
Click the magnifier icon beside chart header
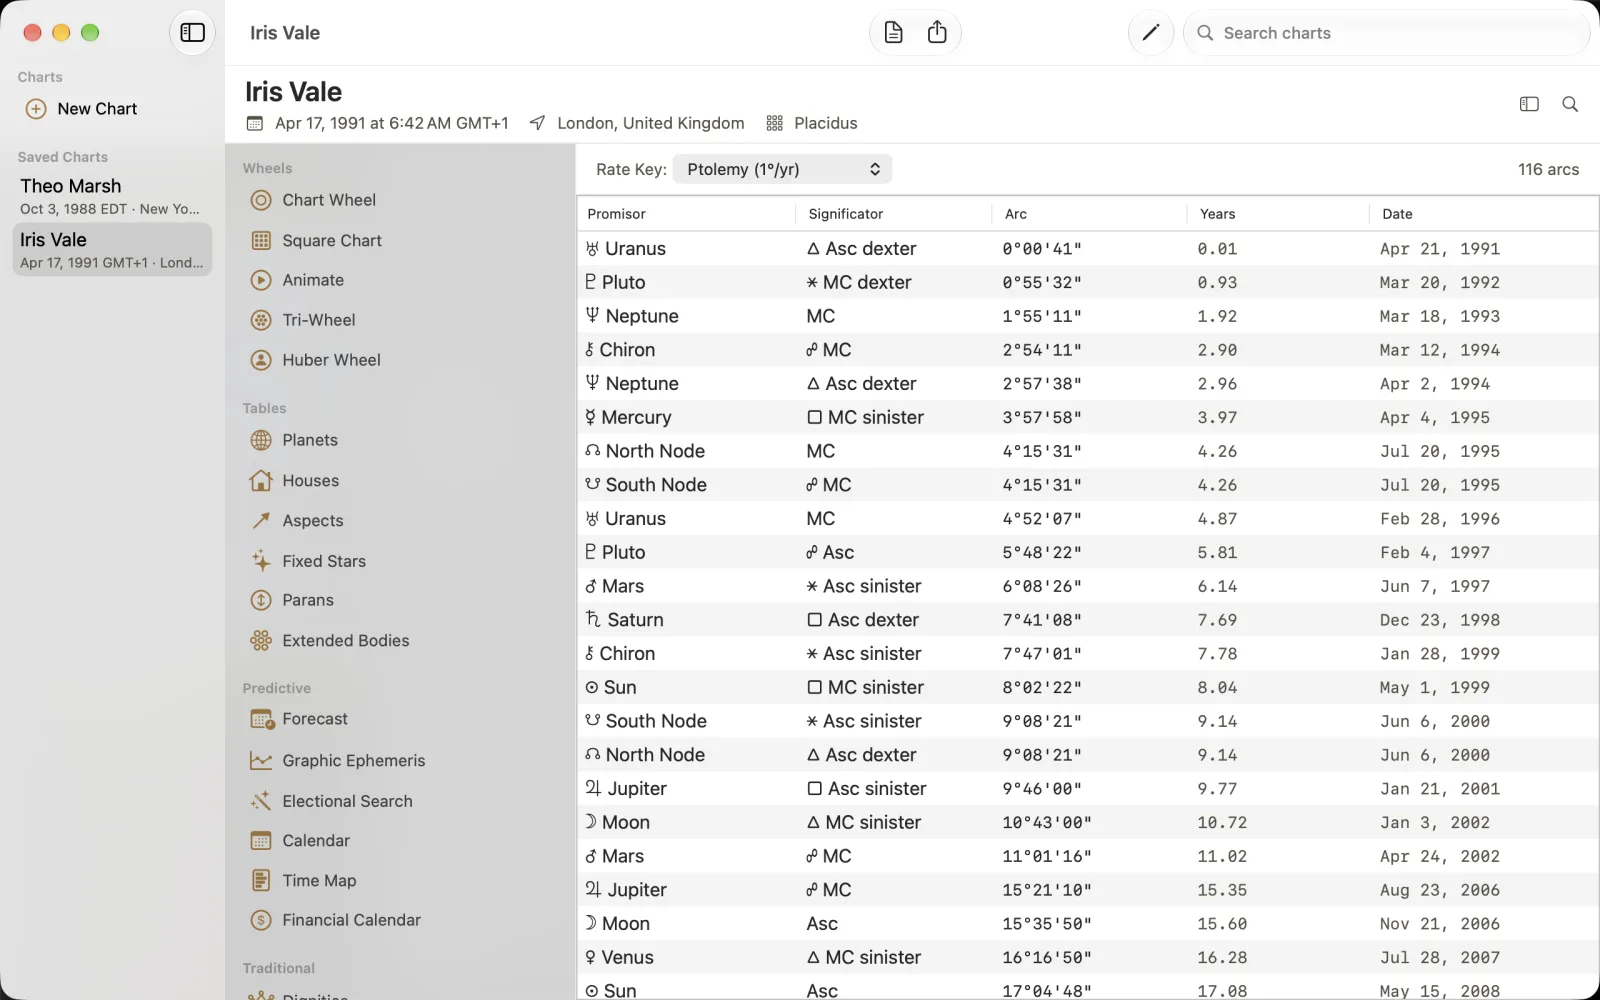1570,104
